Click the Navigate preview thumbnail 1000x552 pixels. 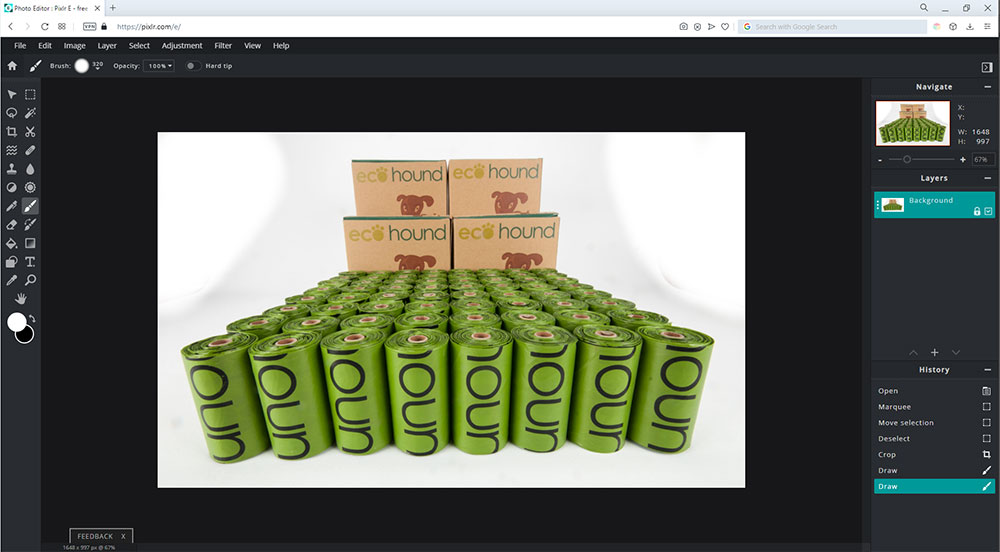(x=913, y=124)
